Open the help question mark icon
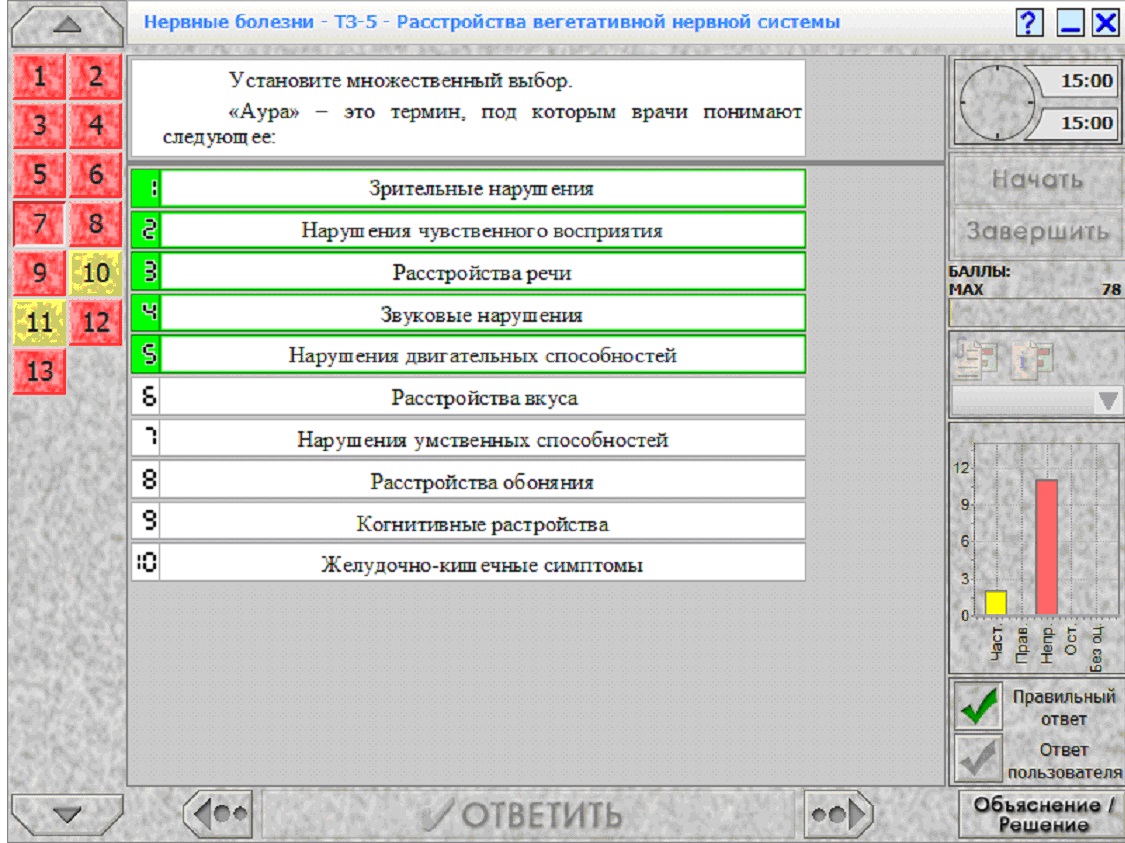The image size is (1125, 843). (x=1028, y=22)
